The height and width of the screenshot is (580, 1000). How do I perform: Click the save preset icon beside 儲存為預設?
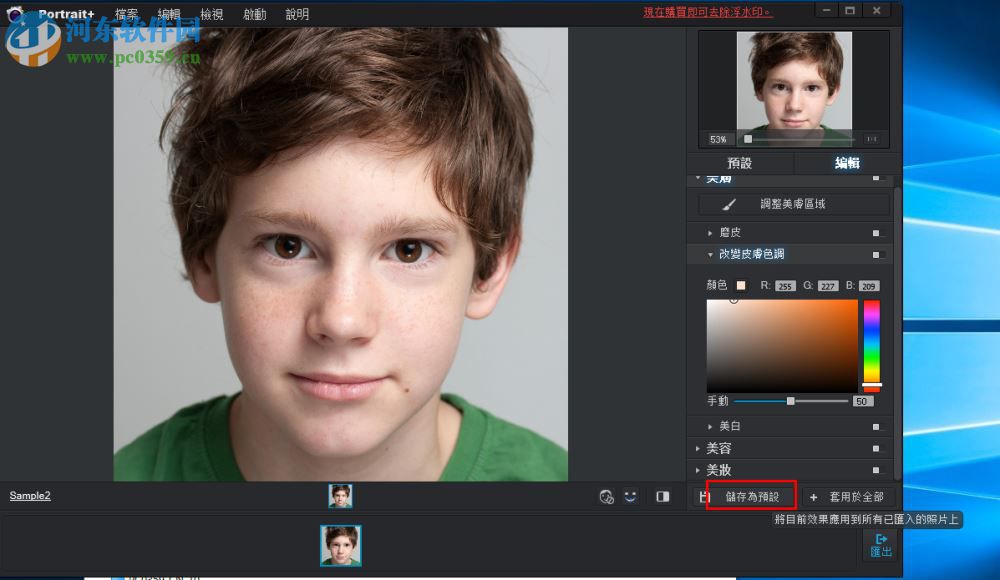click(x=703, y=496)
